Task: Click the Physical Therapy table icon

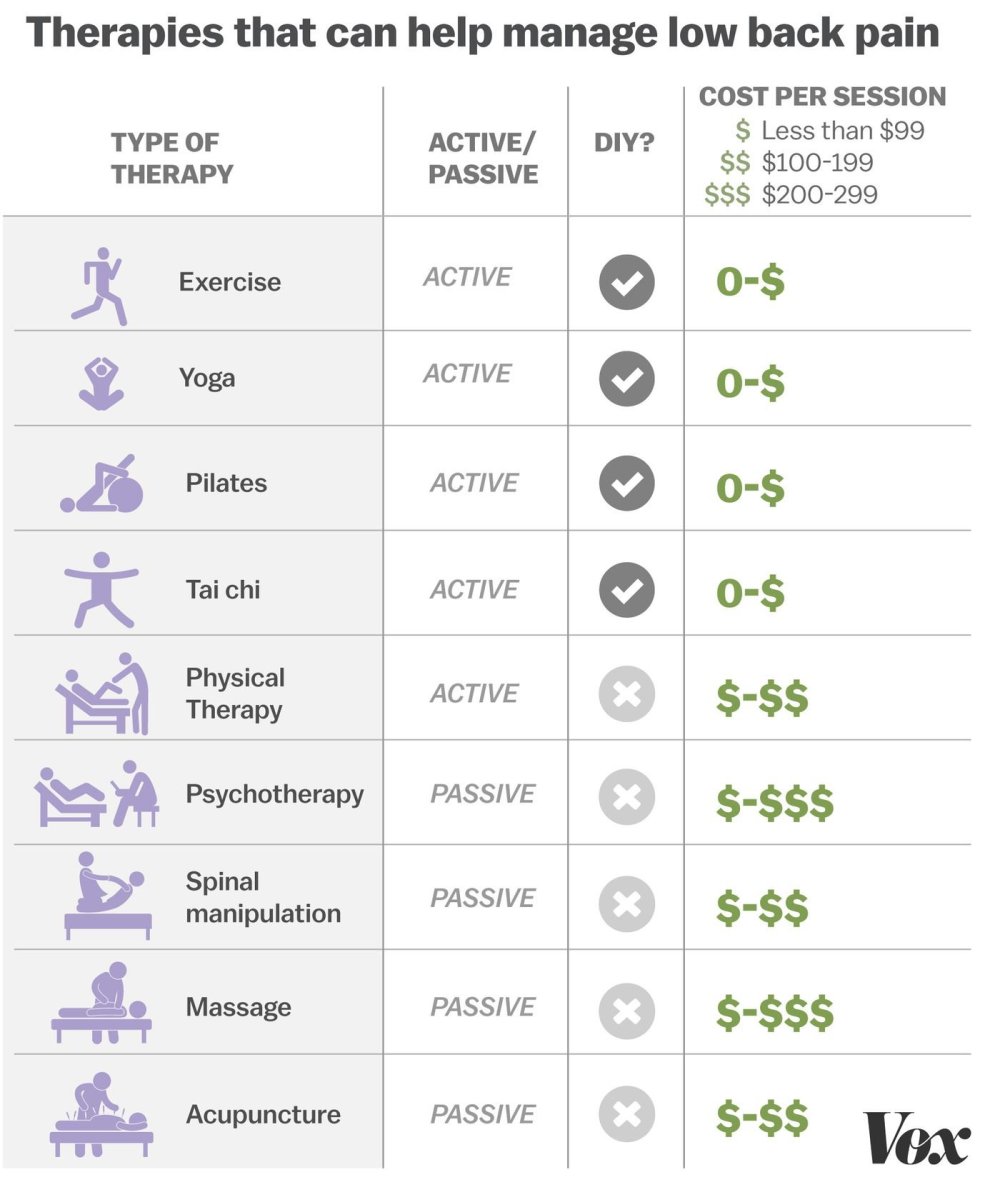Action: tap(102, 694)
